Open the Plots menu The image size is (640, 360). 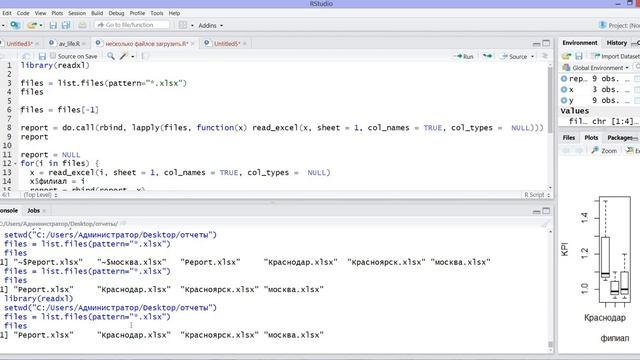[57, 13]
